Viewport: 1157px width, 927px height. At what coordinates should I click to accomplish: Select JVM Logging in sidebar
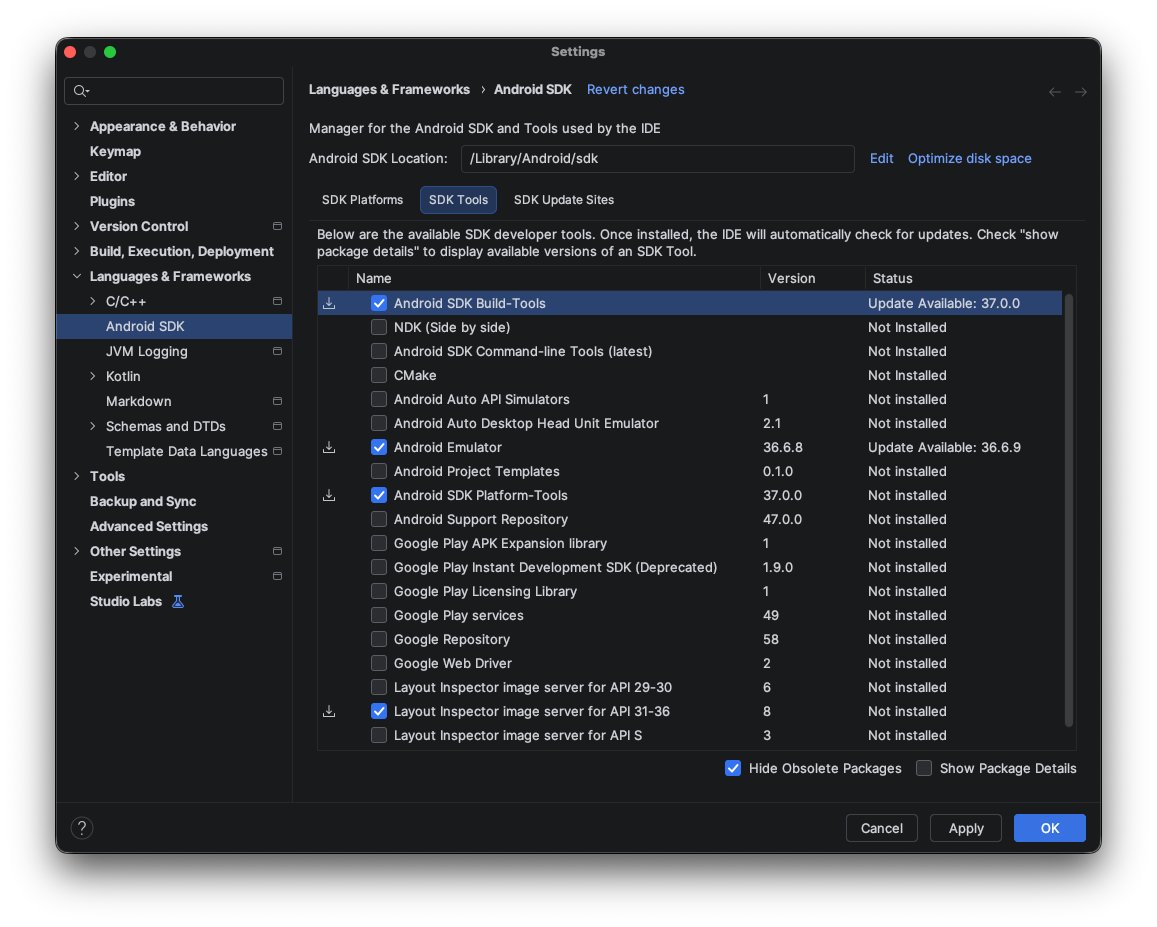(x=146, y=351)
